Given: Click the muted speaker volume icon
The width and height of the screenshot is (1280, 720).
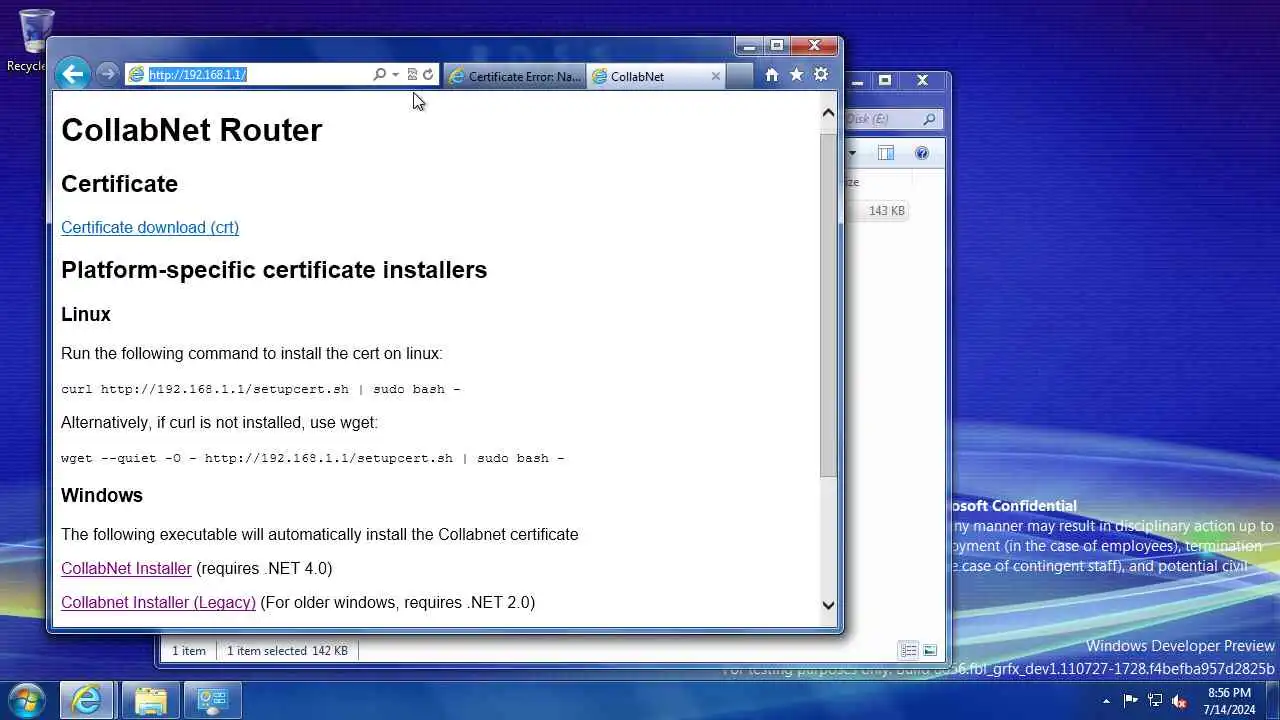Looking at the screenshot, I should coord(1179,701).
